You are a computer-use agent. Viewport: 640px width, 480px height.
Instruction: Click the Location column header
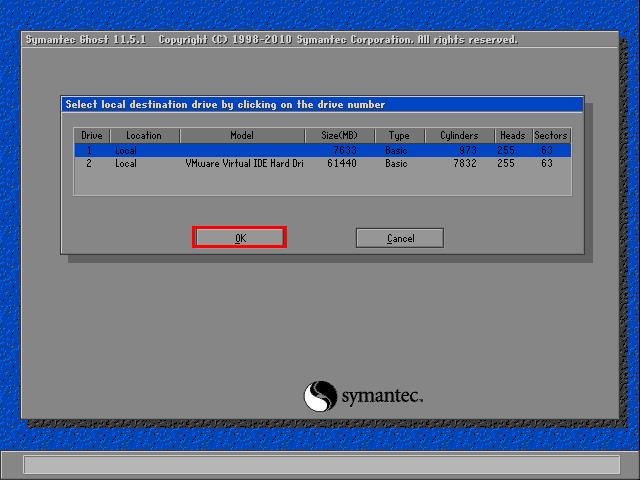[x=144, y=136]
